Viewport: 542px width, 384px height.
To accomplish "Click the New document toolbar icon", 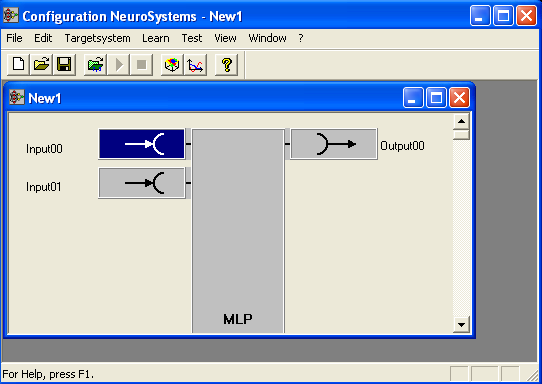I will pyautogui.click(x=18, y=64).
